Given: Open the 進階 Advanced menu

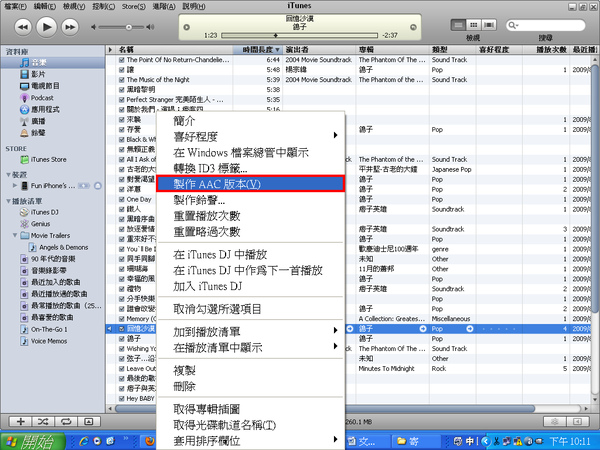Looking at the screenshot, I should pos(164,7).
